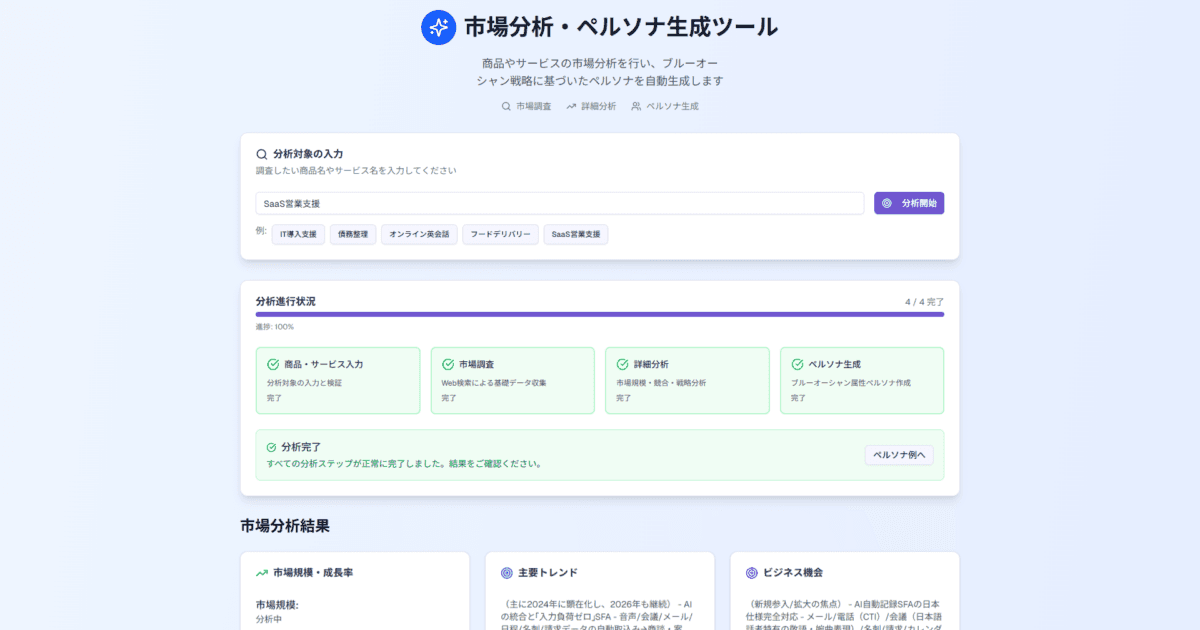Screen dimensions: 1200x630
Task: Click the purple 4/4 progress bar
Action: click(600, 314)
